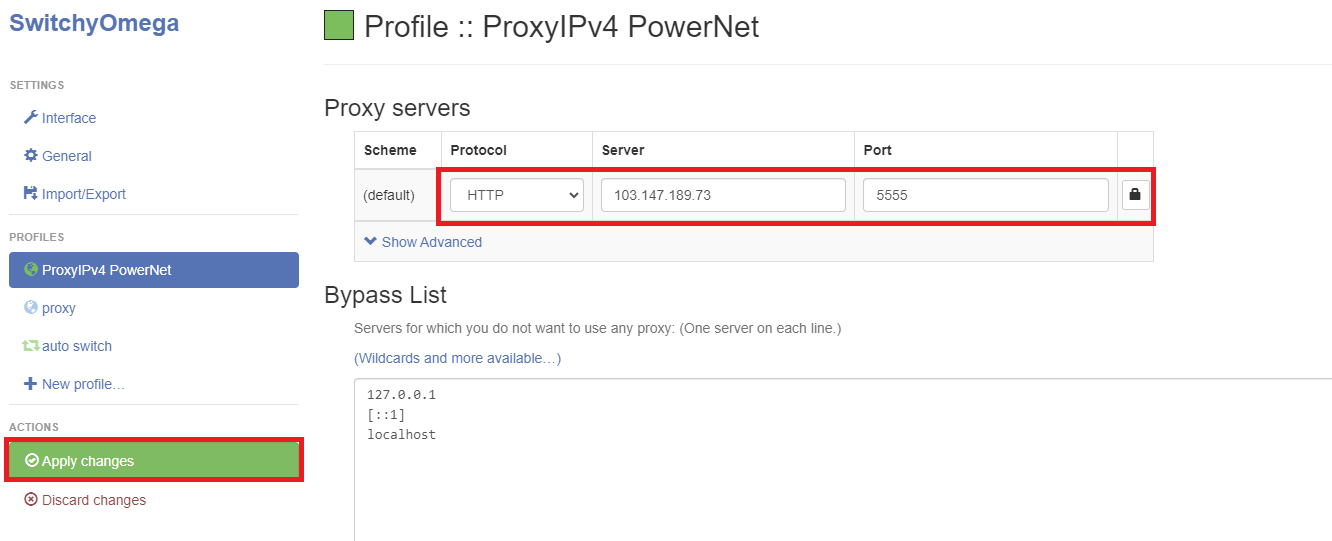
Task: Click the Port number input field
Action: (x=985, y=195)
